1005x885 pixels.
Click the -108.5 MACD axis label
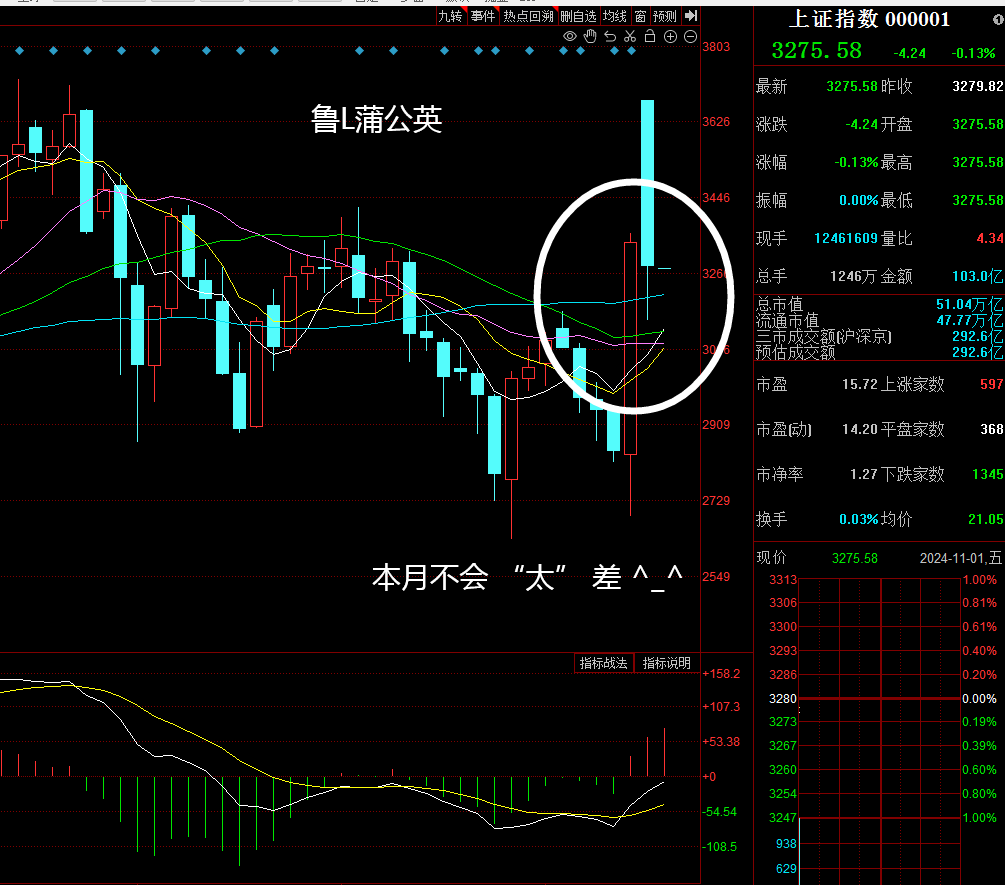click(721, 847)
